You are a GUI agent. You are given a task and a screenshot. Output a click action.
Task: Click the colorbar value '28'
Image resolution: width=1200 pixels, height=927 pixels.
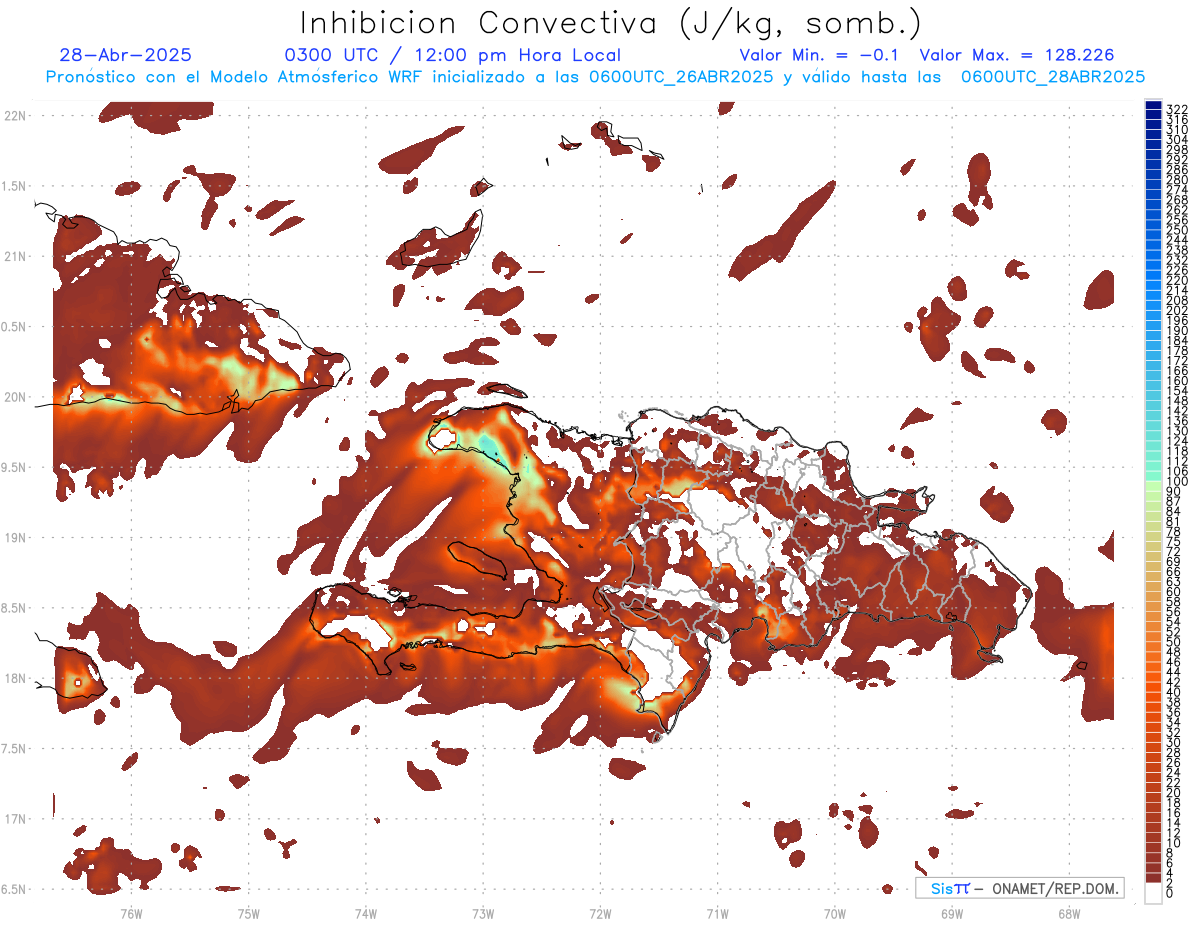[1174, 752]
